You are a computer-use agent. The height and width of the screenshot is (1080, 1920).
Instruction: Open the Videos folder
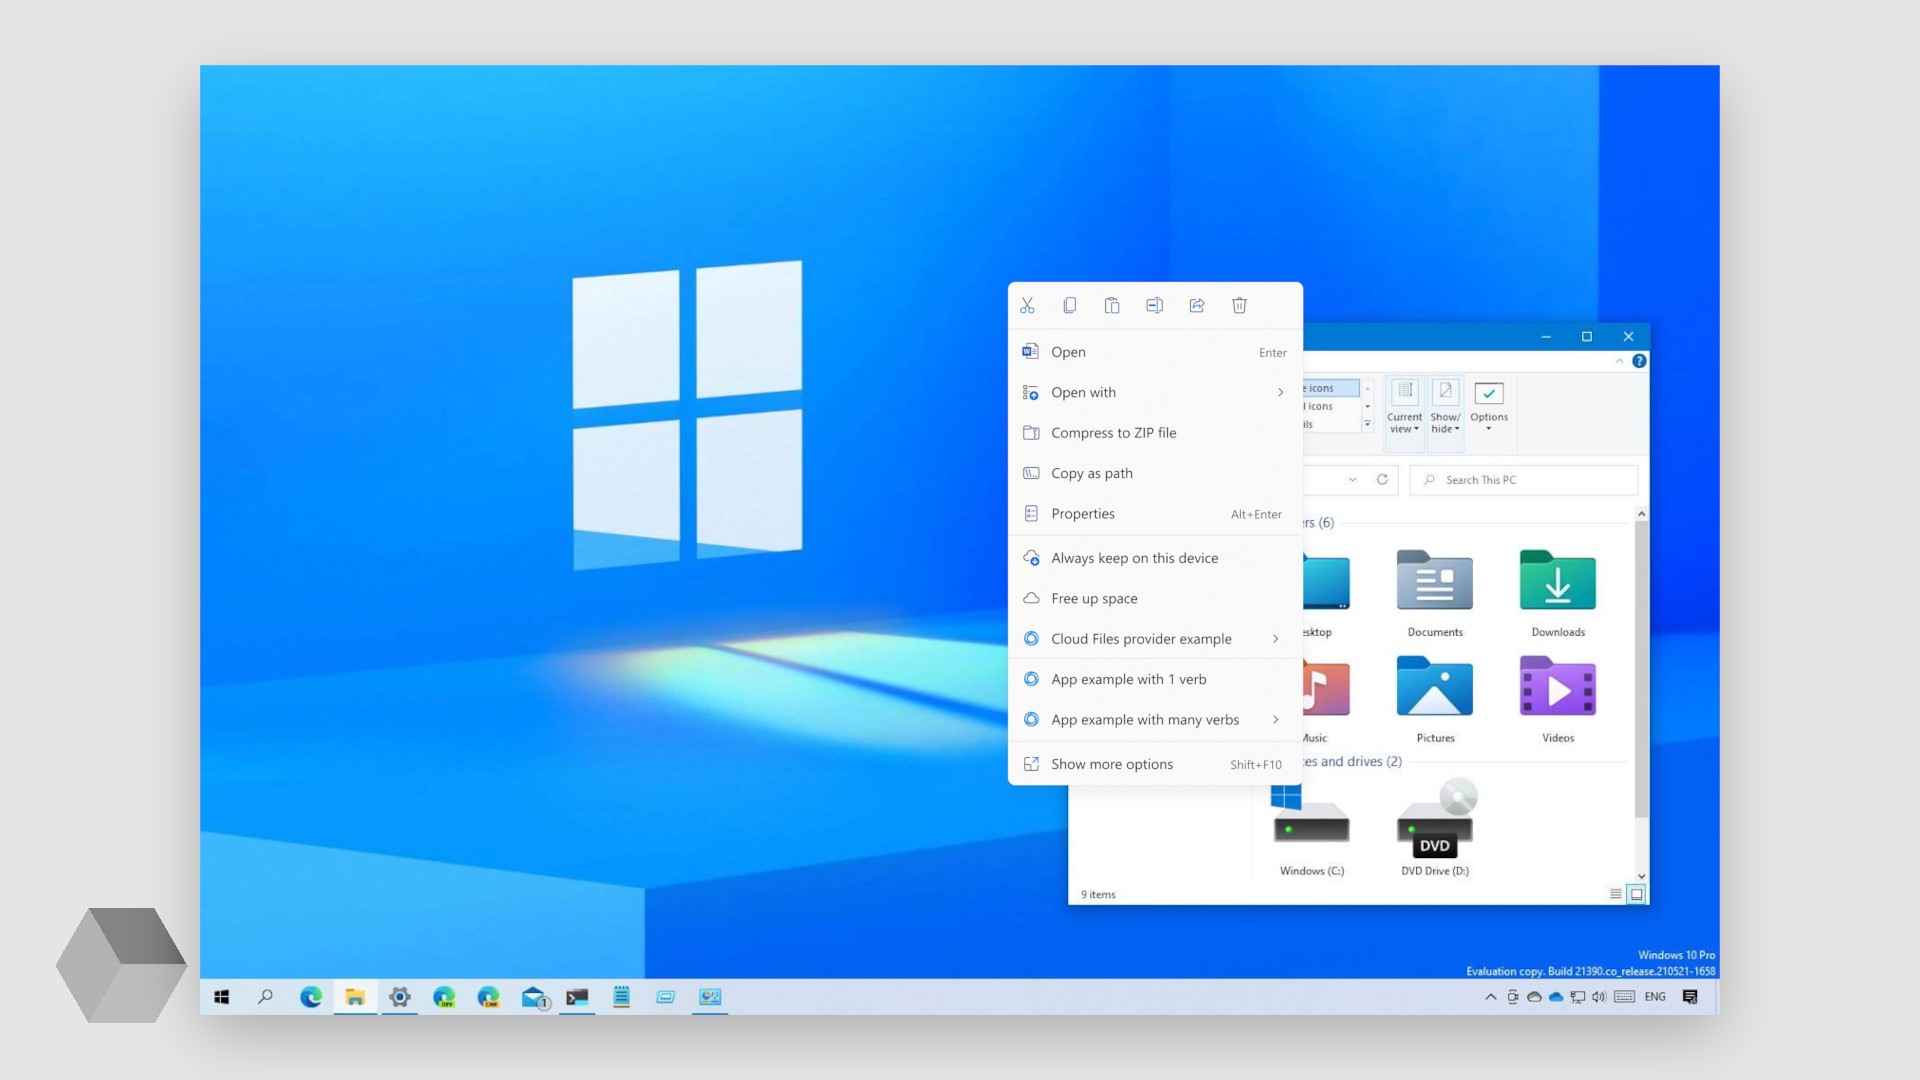point(1558,699)
